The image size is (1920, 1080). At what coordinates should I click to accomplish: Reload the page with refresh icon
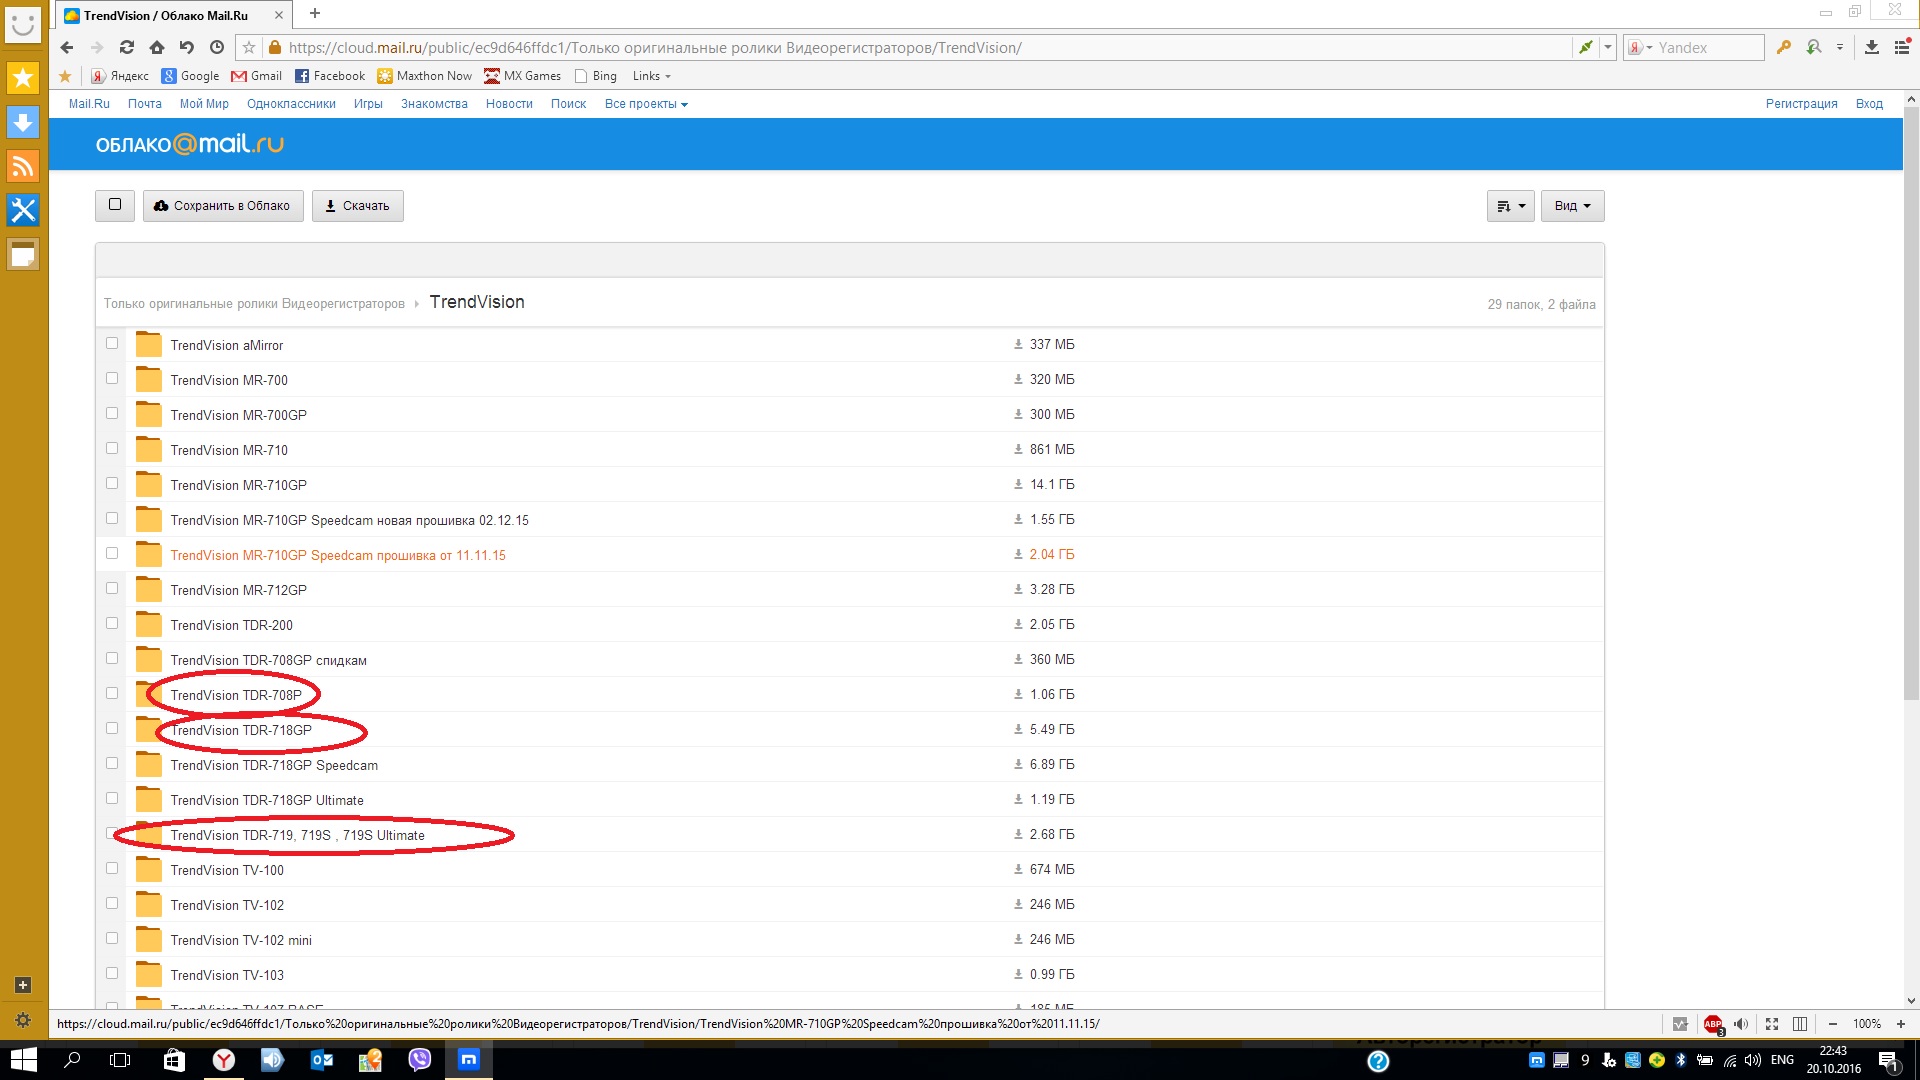127,47
